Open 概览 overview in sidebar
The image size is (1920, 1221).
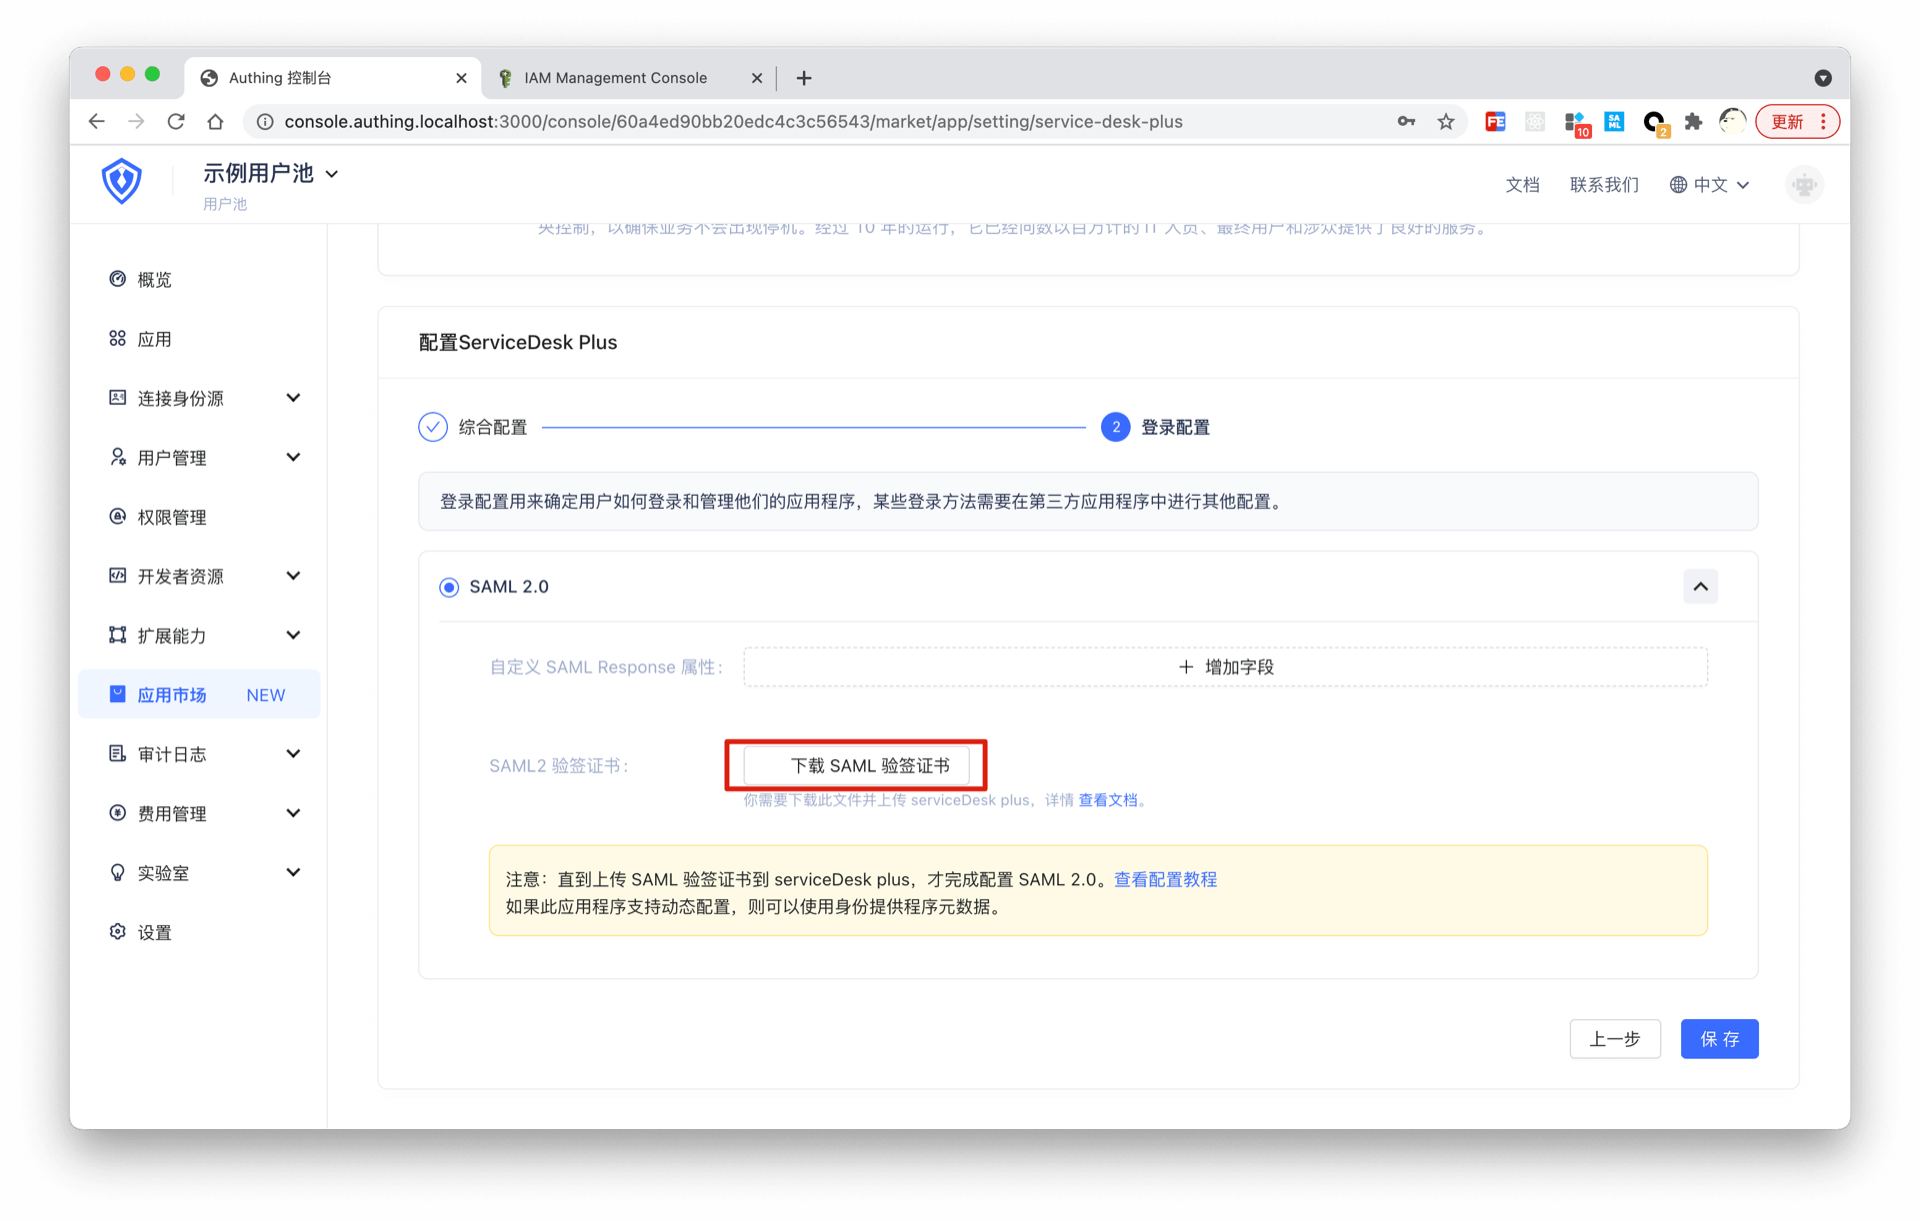154,280
